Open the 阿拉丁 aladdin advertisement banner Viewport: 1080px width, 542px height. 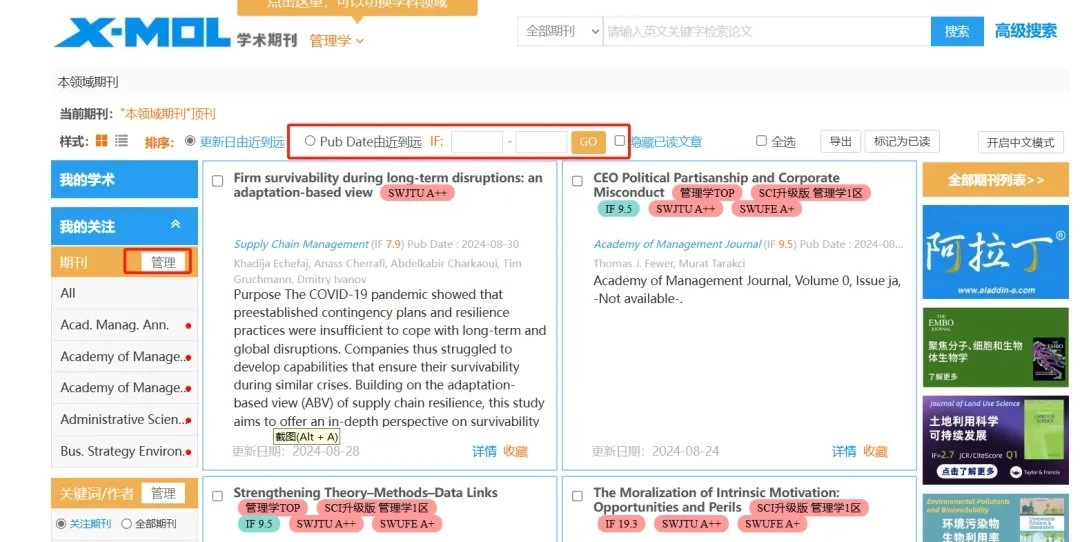click(995, 252)
